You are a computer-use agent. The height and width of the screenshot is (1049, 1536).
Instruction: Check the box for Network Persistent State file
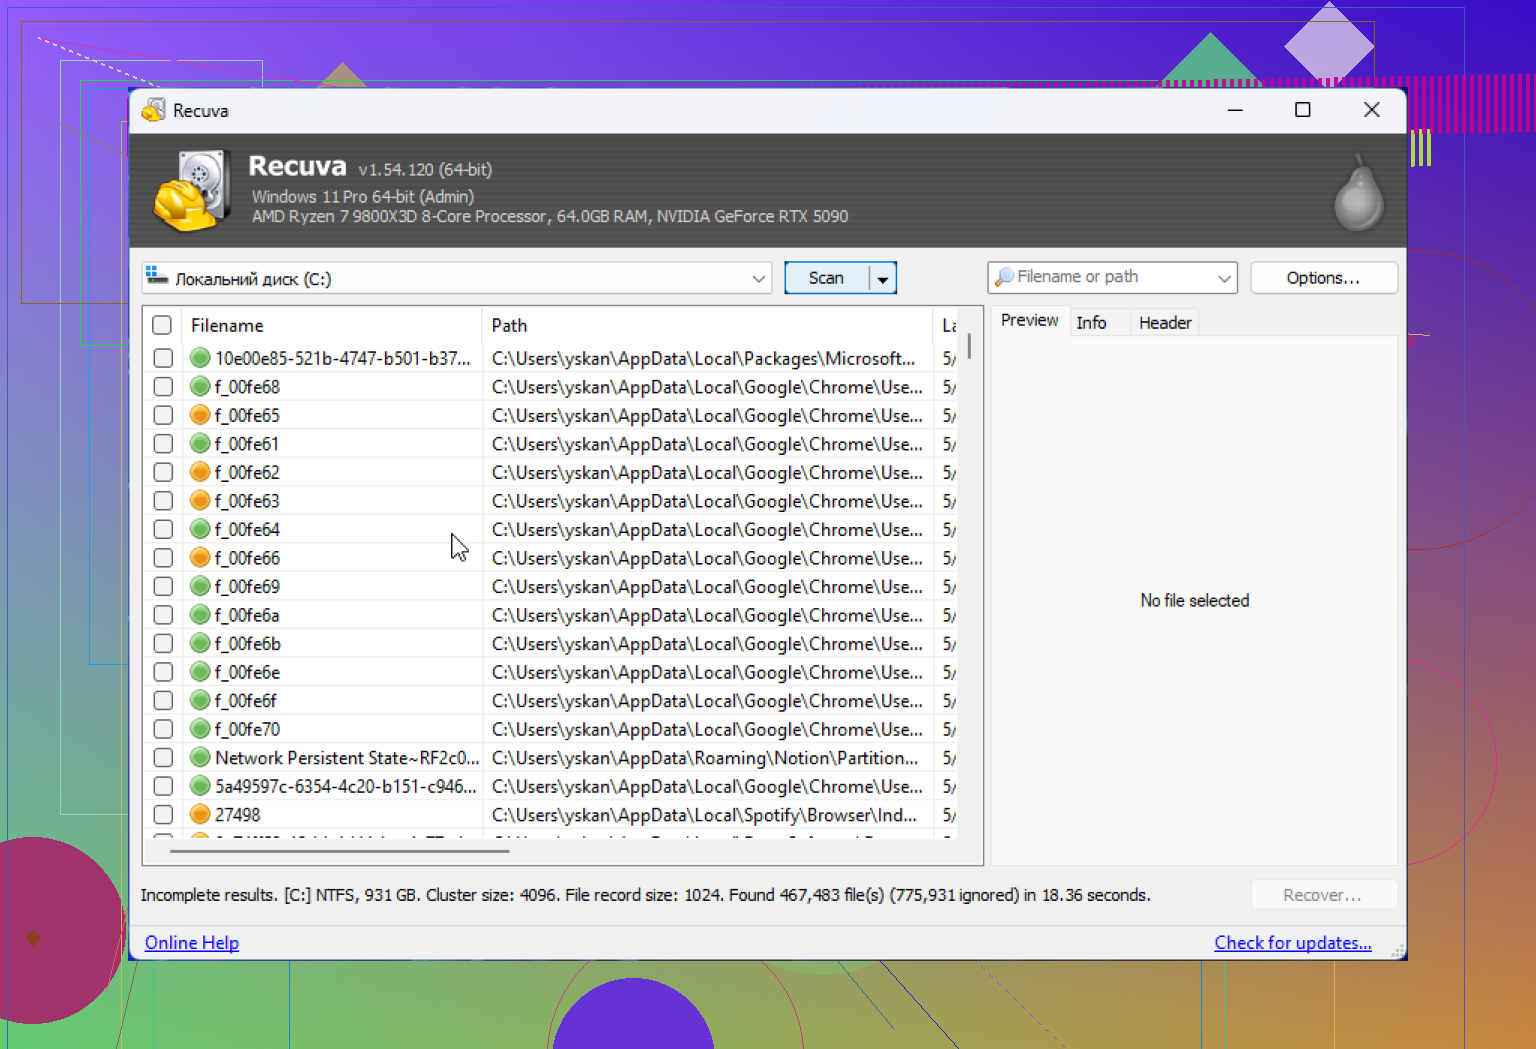164,757
